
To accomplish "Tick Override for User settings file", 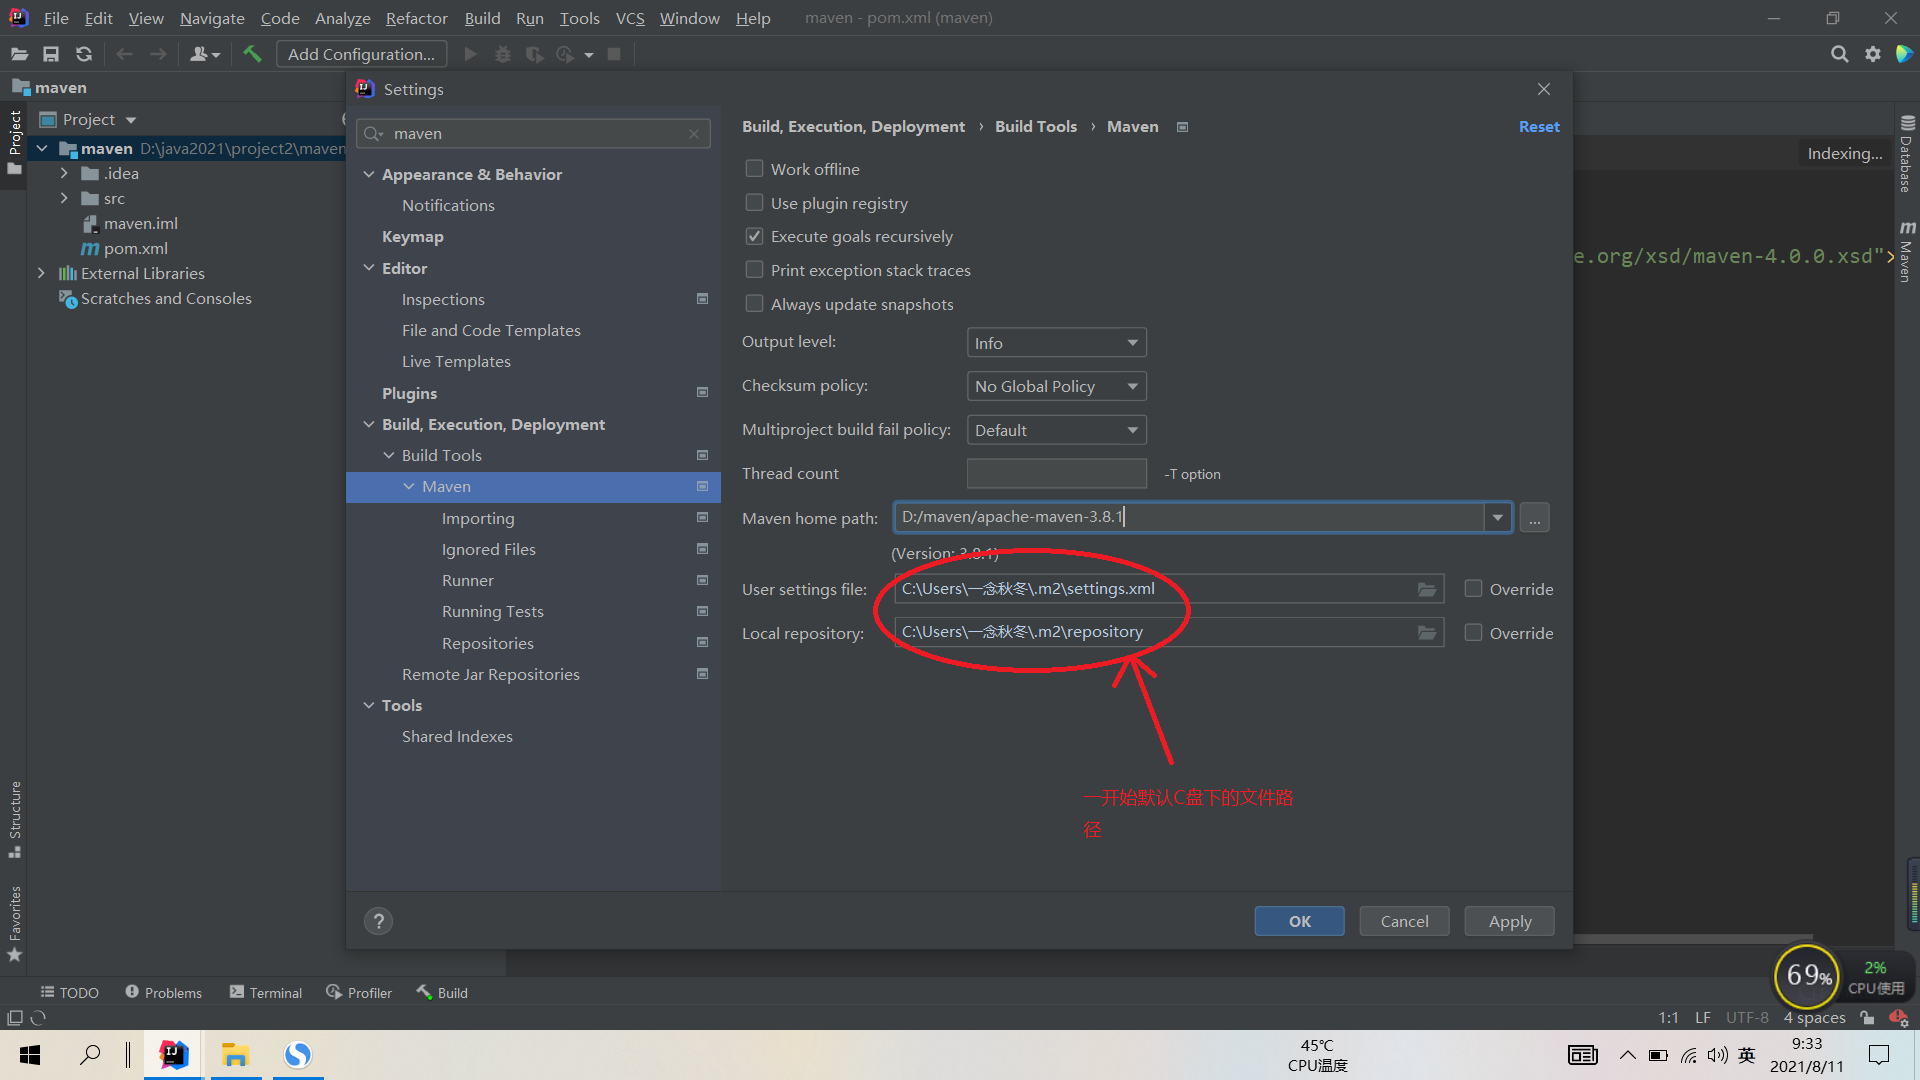I will click(1473, 589).
